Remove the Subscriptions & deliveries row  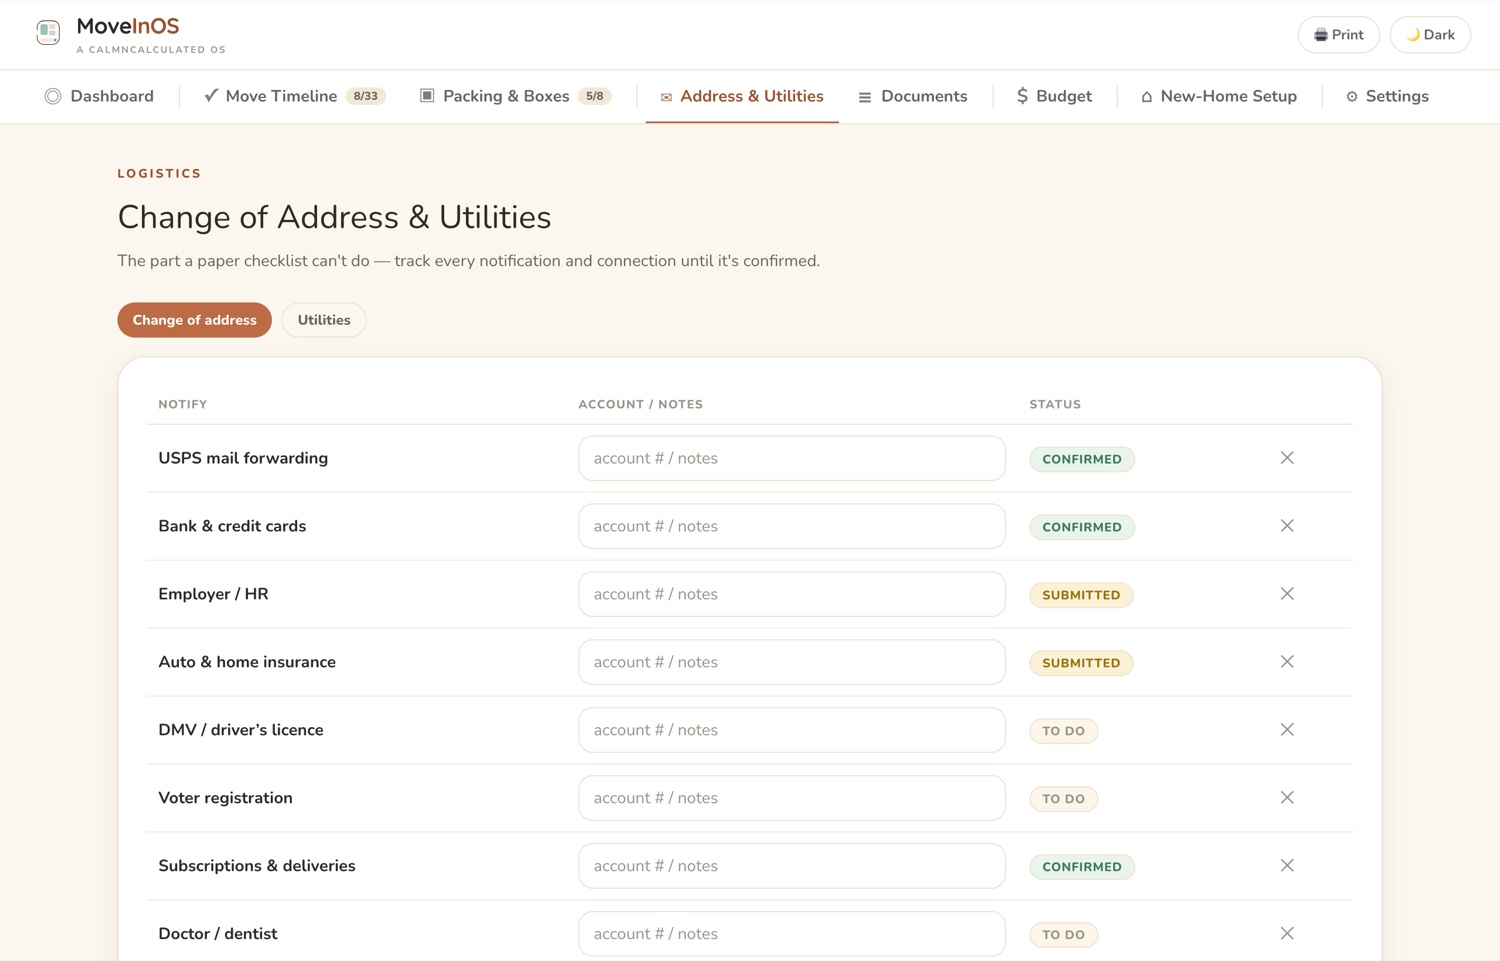[x=1287, y=866]
